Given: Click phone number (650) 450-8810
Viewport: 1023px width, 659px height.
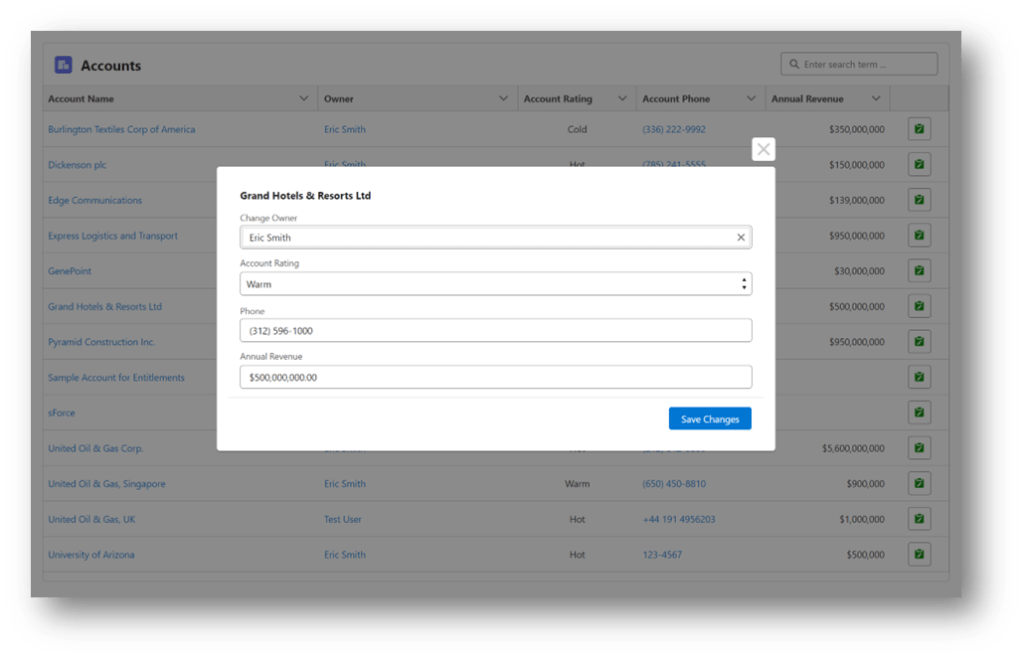Looking at the screenshot, I should click(674, 483).
